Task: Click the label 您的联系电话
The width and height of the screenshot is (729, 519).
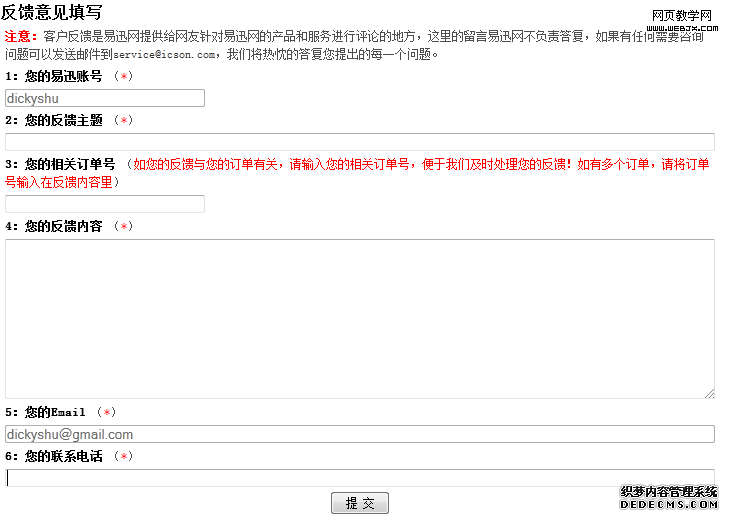Action: 63,456
